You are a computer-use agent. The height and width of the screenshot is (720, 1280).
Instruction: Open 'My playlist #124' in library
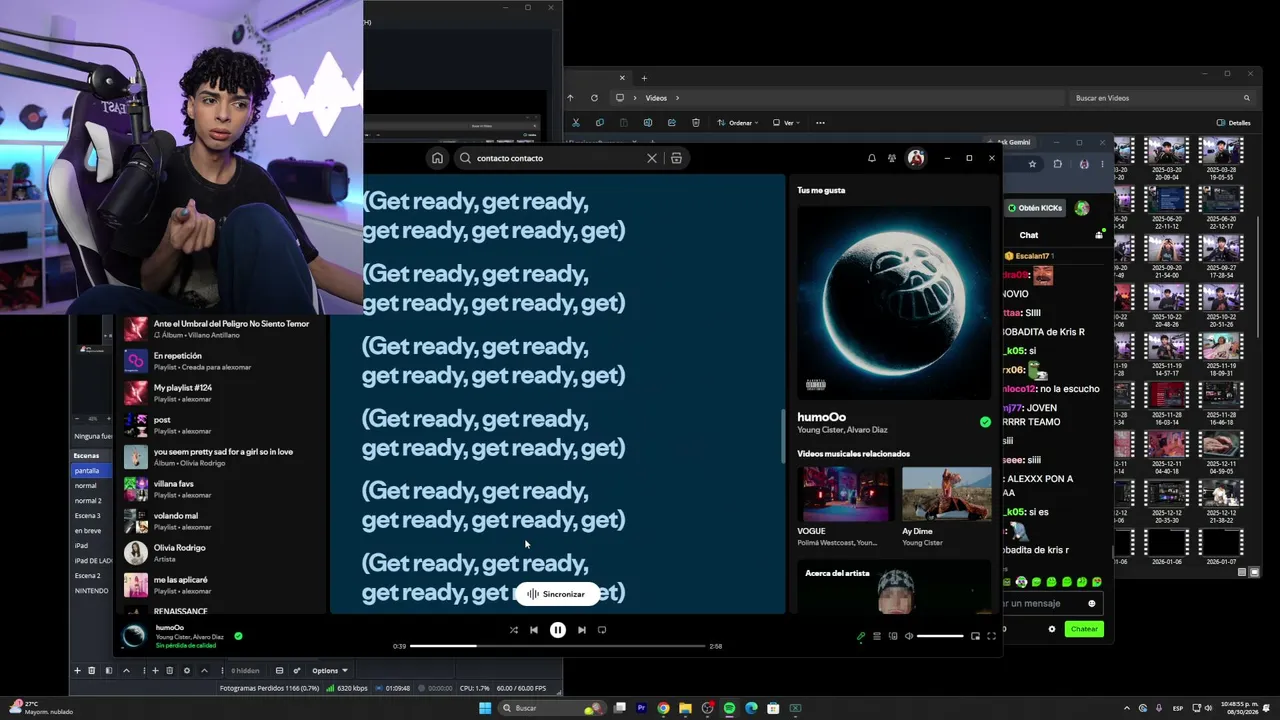click(x=224, y=392)
